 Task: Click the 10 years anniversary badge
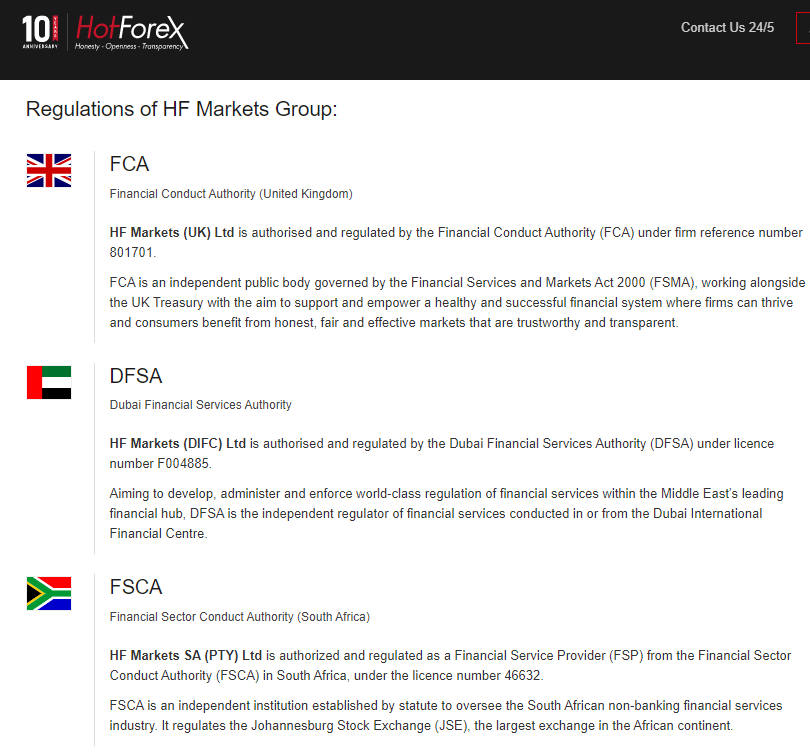40,32
